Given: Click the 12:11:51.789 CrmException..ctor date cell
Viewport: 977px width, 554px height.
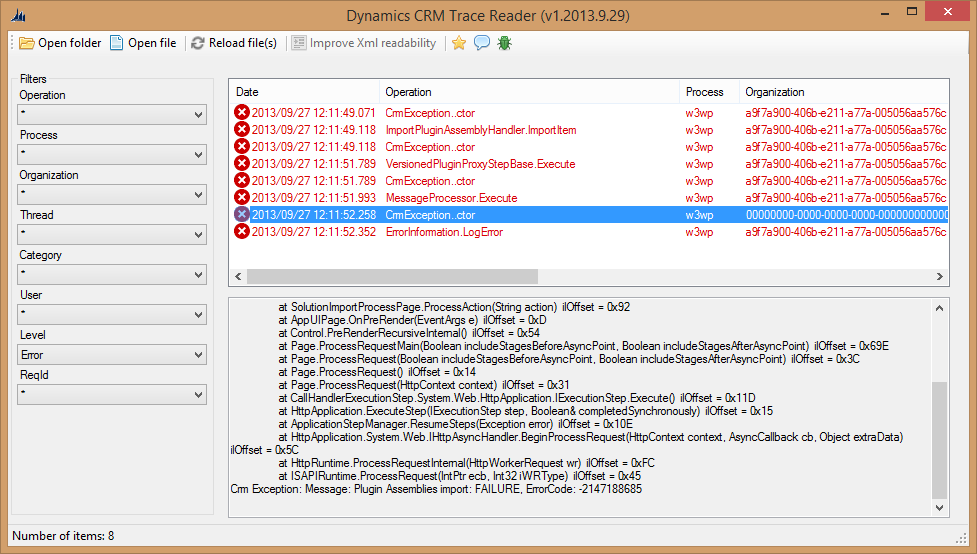Looking at the screenshot, I should [313, 181].
